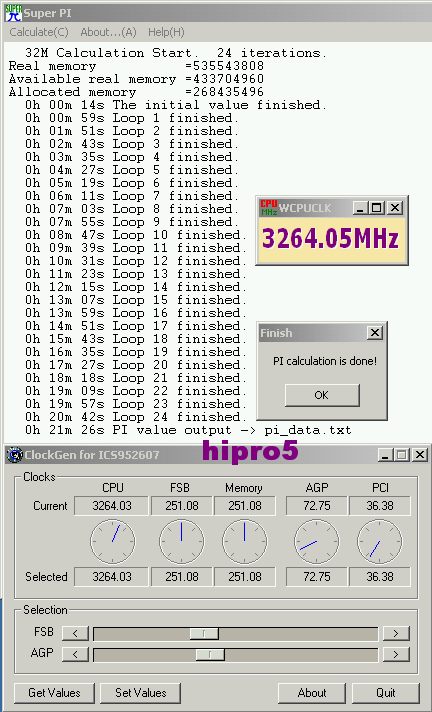
Task: Click the Current AGP field 72.75
Action: 317,506
